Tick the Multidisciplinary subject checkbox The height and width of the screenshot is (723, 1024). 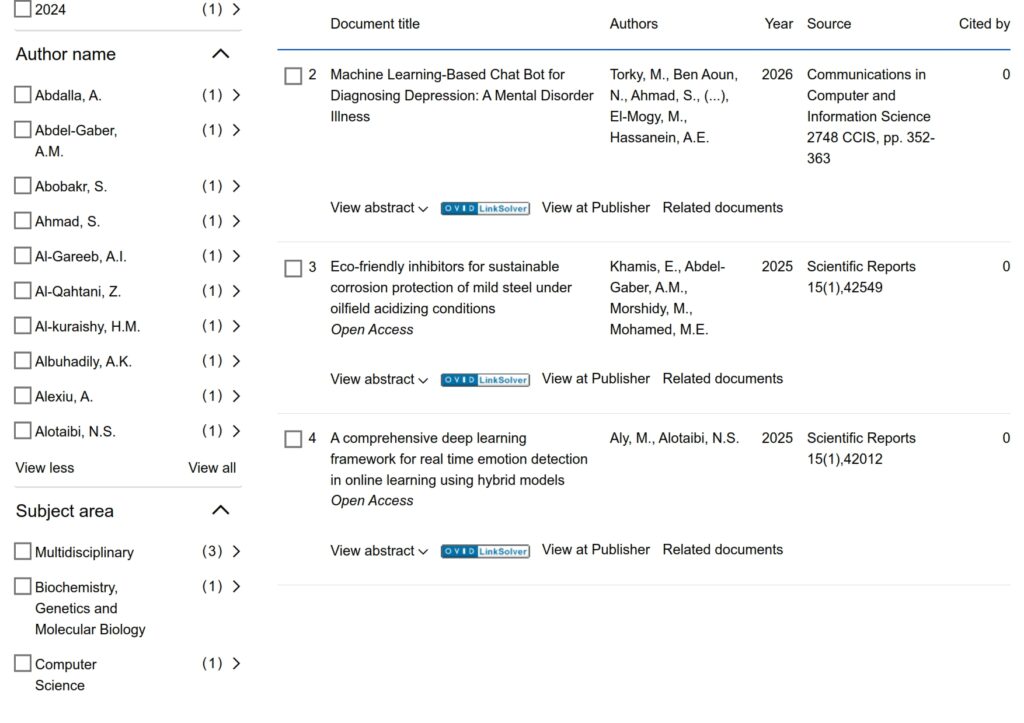pyautogui.click(x=23, y=552)
